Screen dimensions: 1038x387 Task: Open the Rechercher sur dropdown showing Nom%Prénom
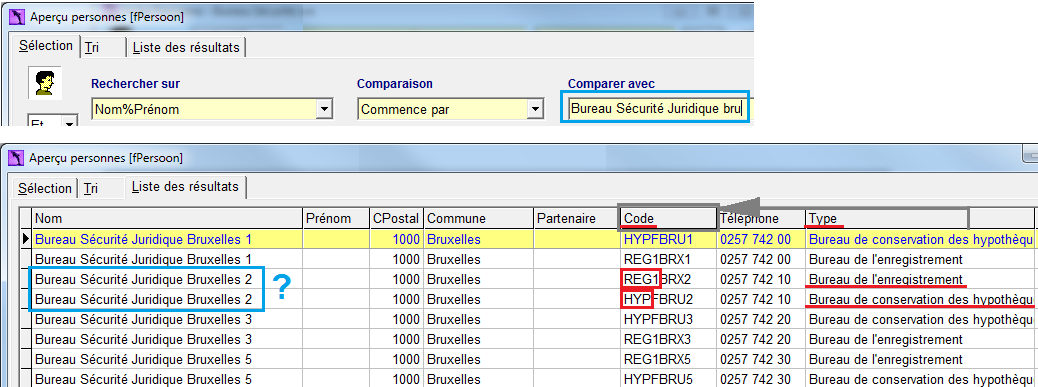[x=324, y=108]
